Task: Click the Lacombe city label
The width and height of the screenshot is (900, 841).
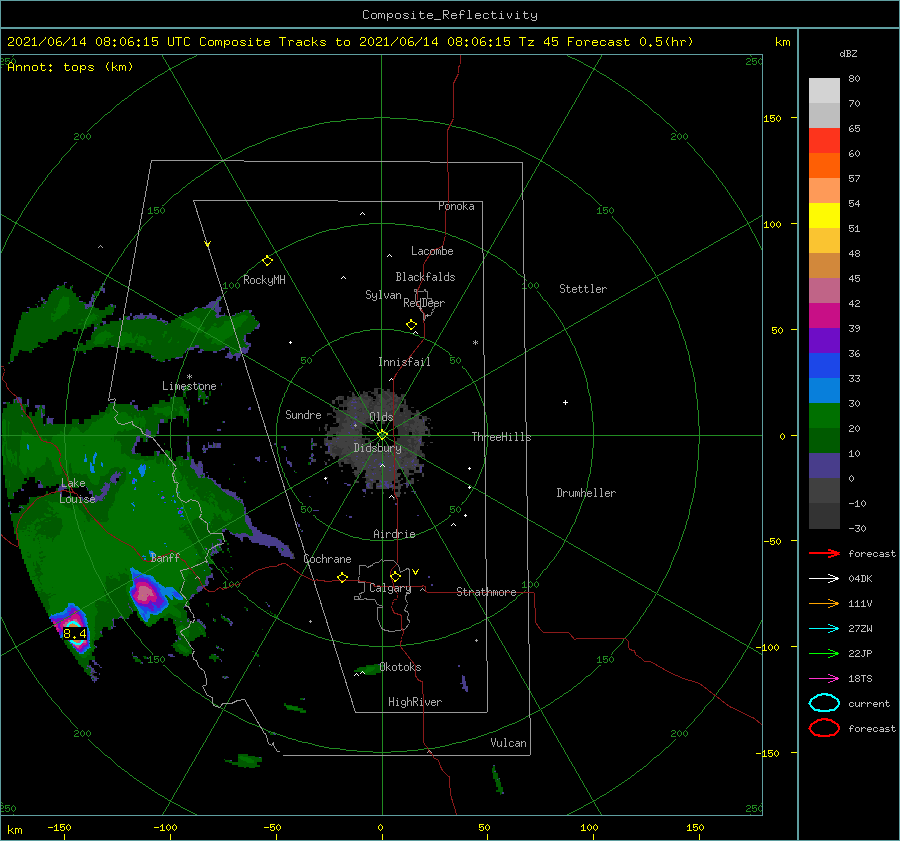Action: pos(432,251)
